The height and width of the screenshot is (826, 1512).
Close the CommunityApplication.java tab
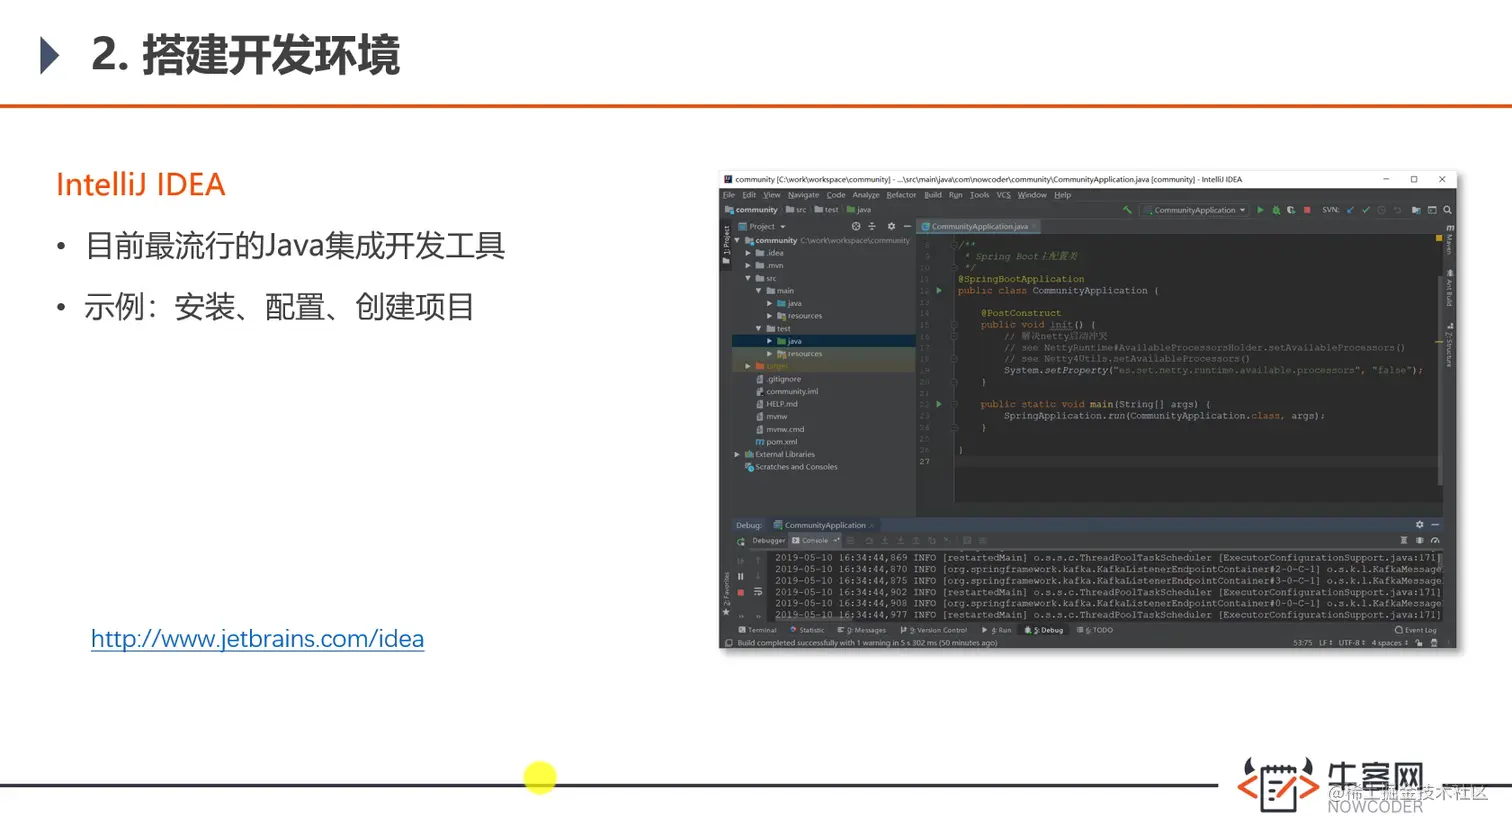pos(1035,227)
